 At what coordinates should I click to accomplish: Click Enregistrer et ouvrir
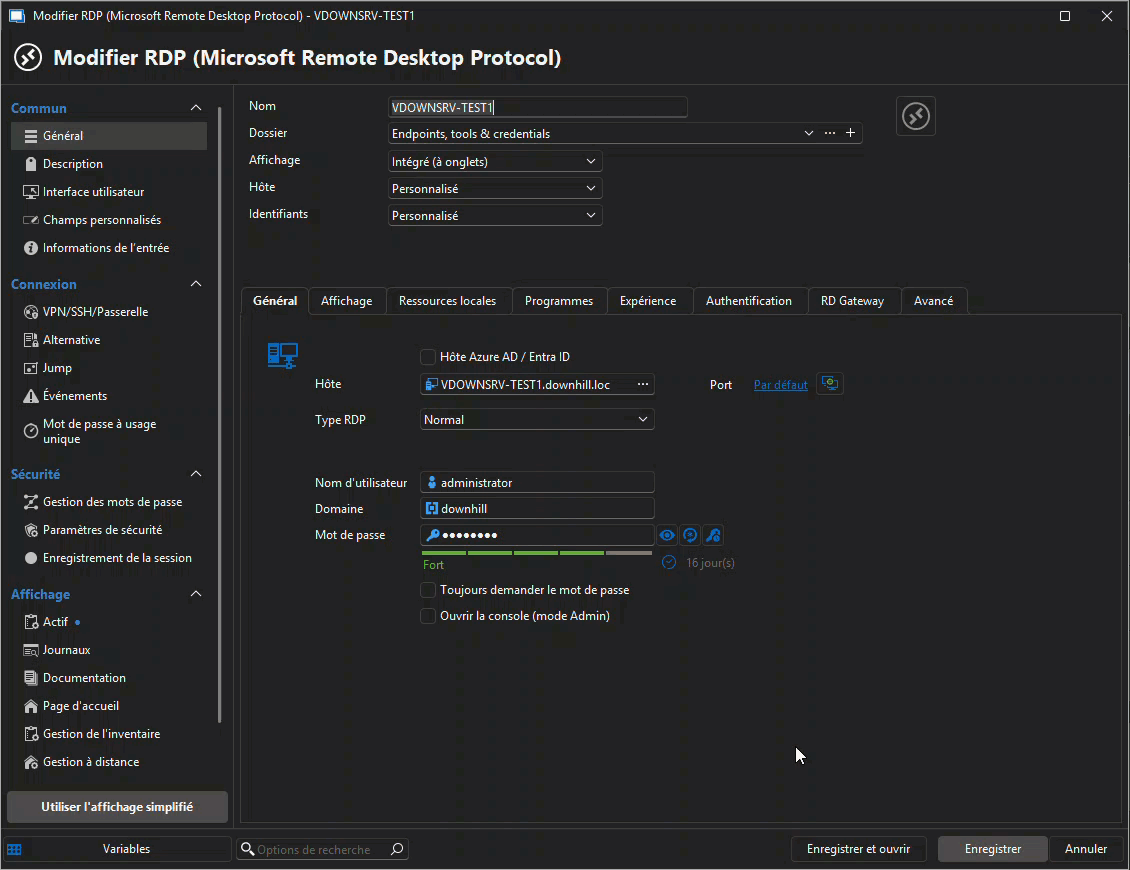(x=858, y=849)
